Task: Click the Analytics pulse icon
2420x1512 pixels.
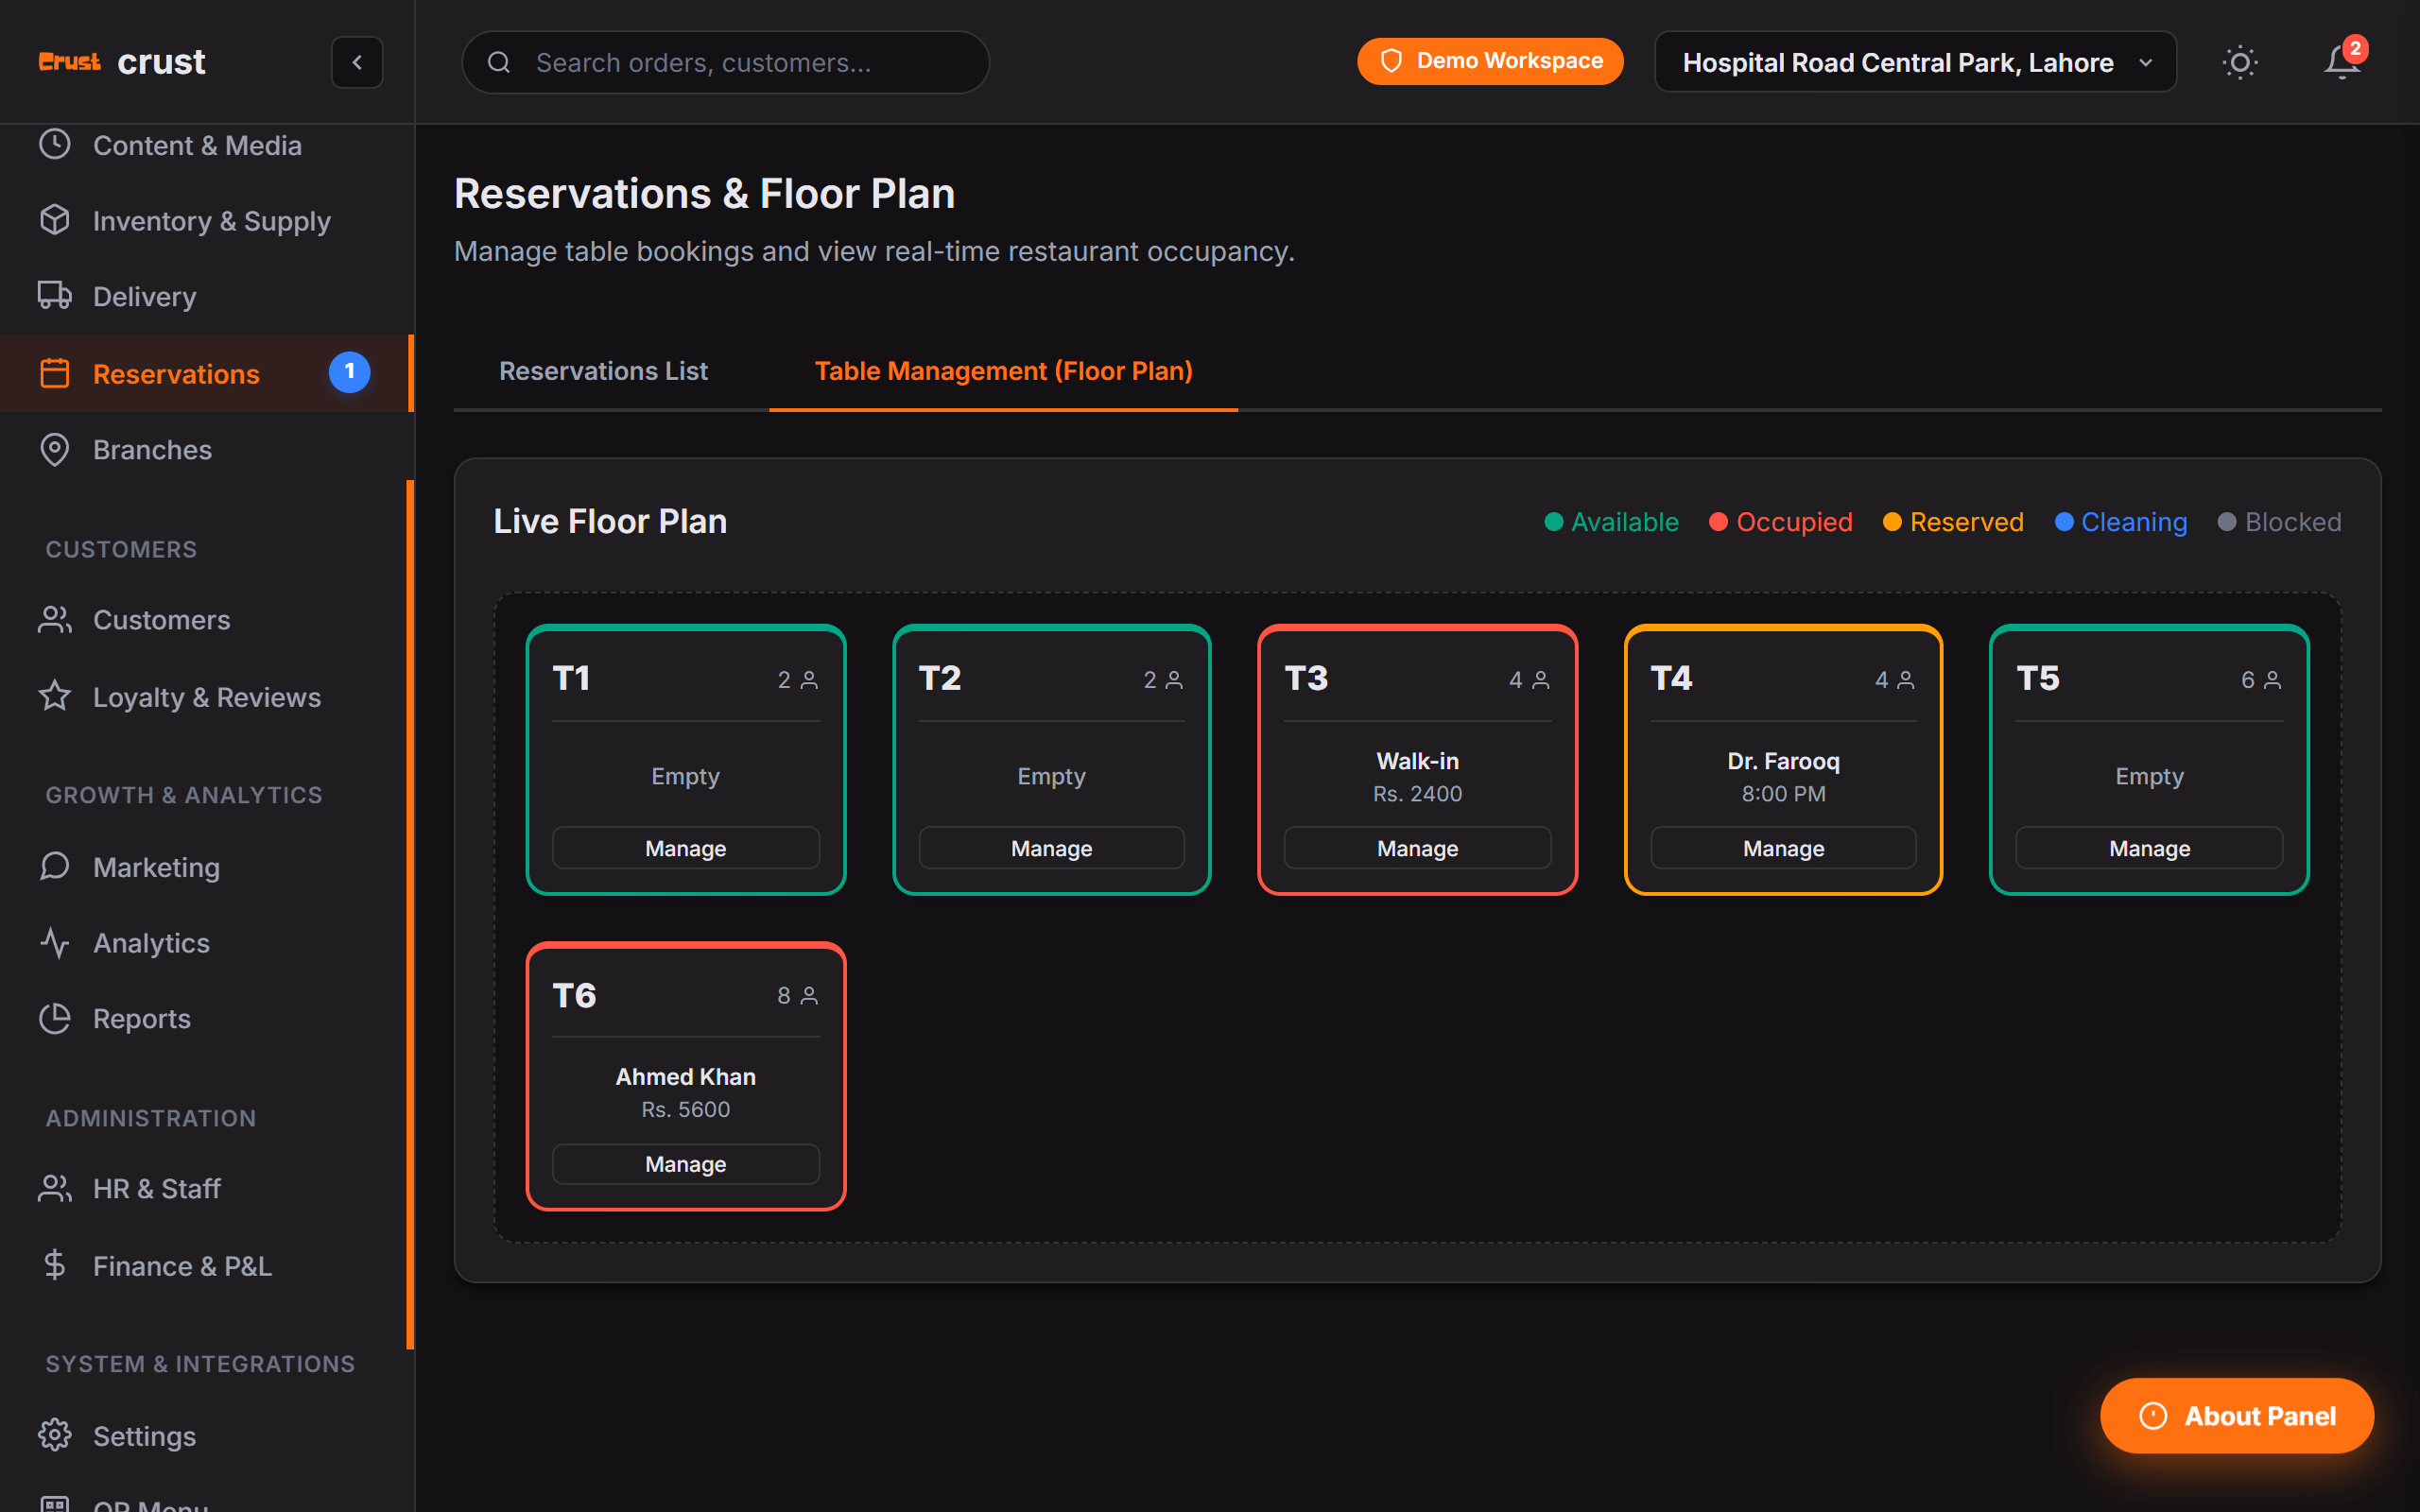Action: pyautogui.click(x=55, y=942)
